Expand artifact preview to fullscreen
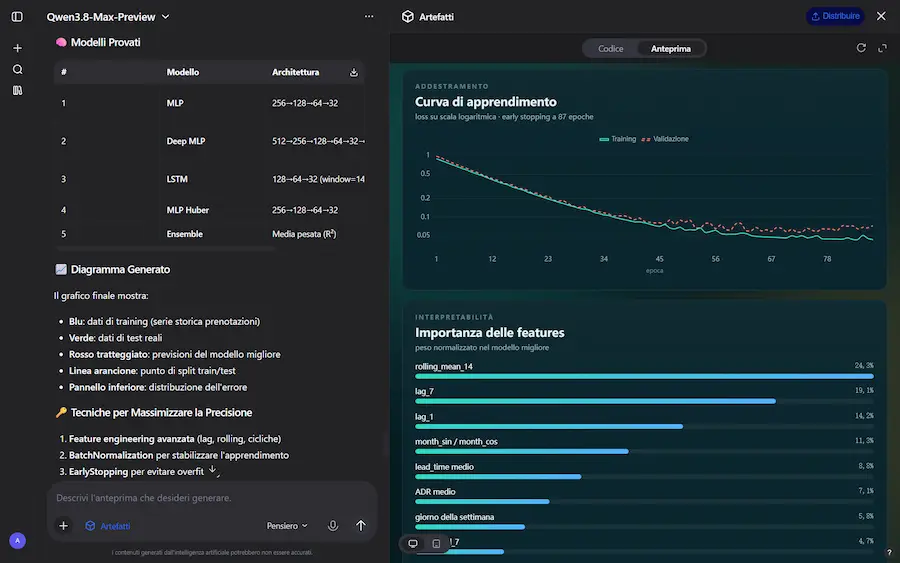 tap(882, 48)
